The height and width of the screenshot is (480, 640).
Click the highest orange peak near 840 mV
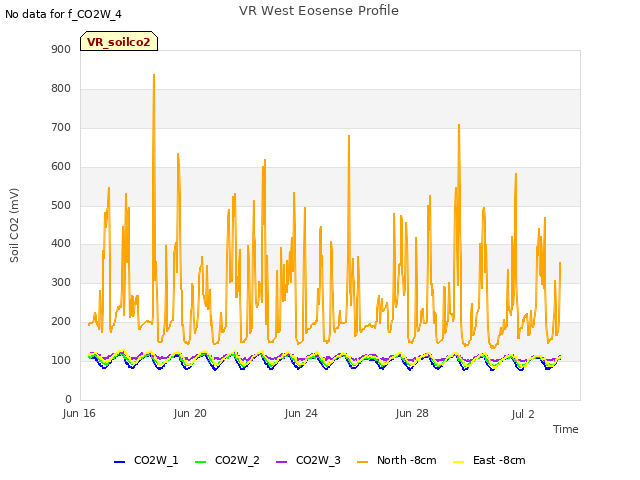point(154,75)
